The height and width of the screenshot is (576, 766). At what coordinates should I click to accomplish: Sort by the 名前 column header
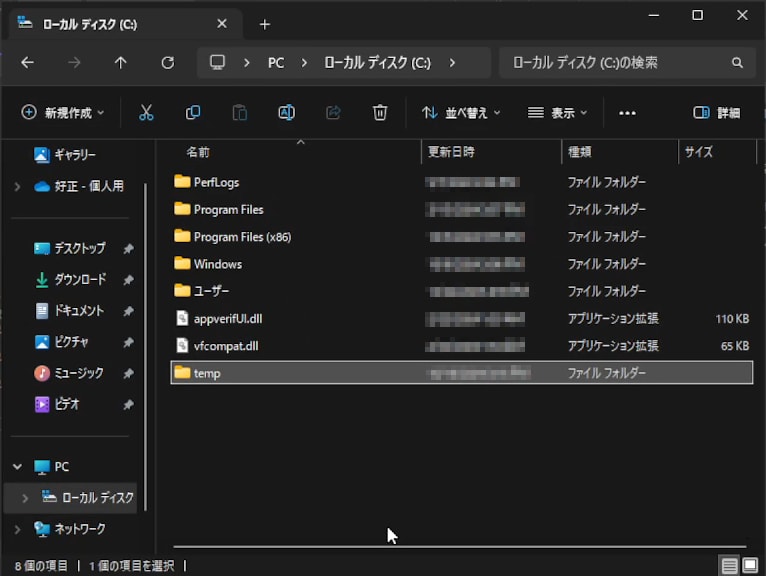pyautogui.click(x=198, y=152)
